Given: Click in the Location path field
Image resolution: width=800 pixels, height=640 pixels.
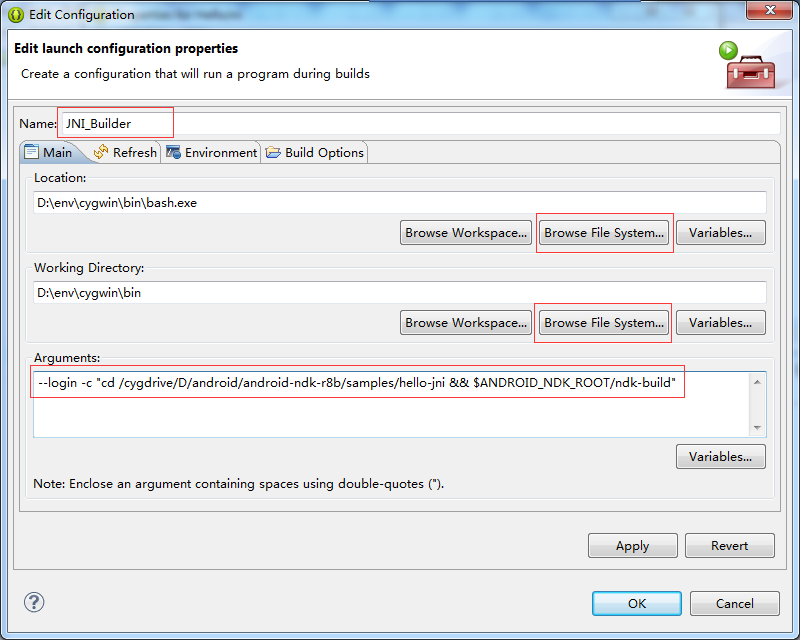Looking at the screenshot, I should (400, 203).
